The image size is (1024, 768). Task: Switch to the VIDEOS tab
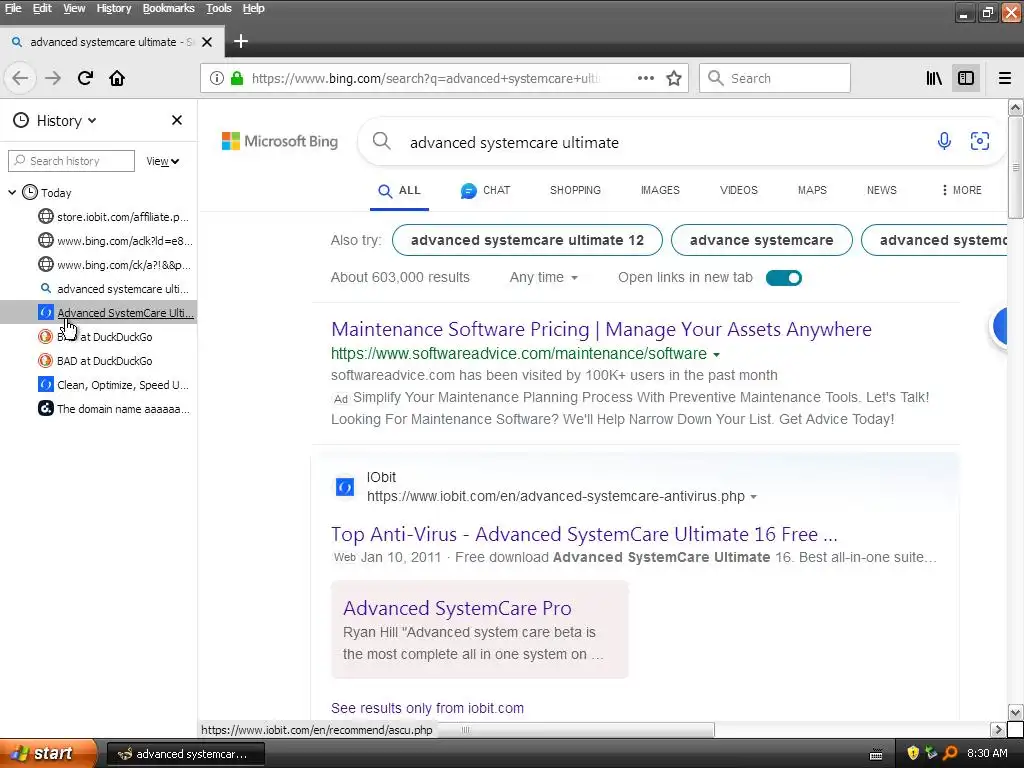pos(739,190)
